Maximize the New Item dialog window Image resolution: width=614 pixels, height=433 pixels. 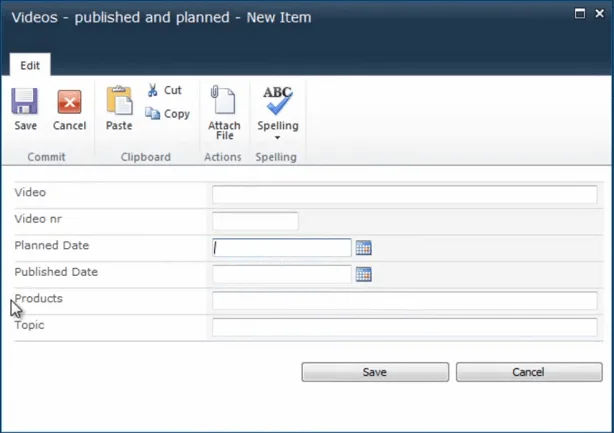click(580, 13)
